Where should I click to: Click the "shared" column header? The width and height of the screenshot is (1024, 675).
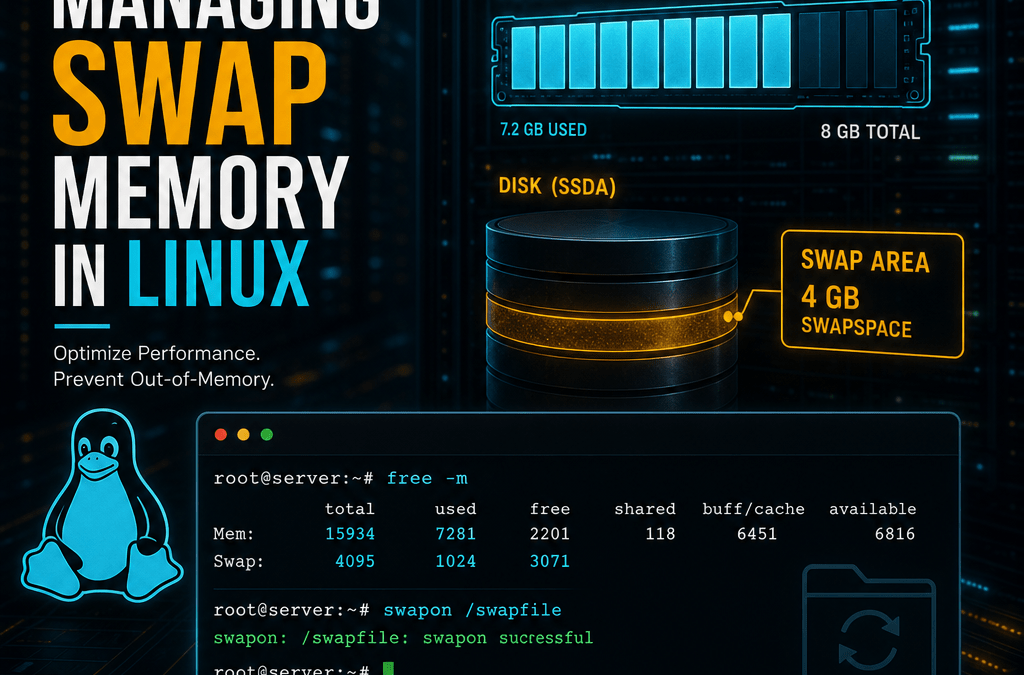645,509
